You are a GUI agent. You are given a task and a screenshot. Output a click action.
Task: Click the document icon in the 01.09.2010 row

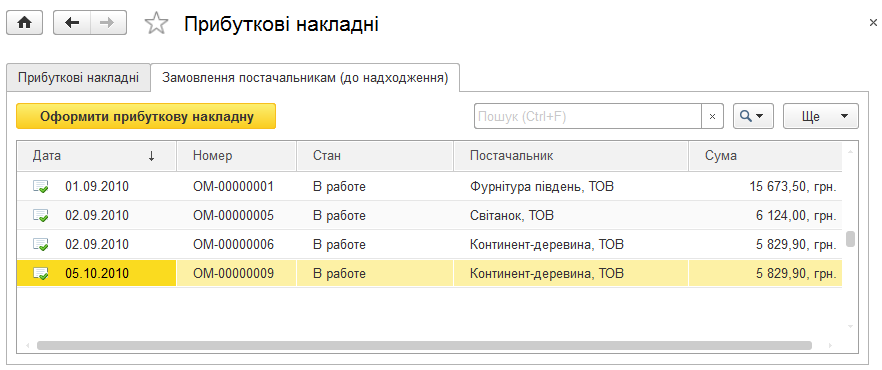coord(40,186)
